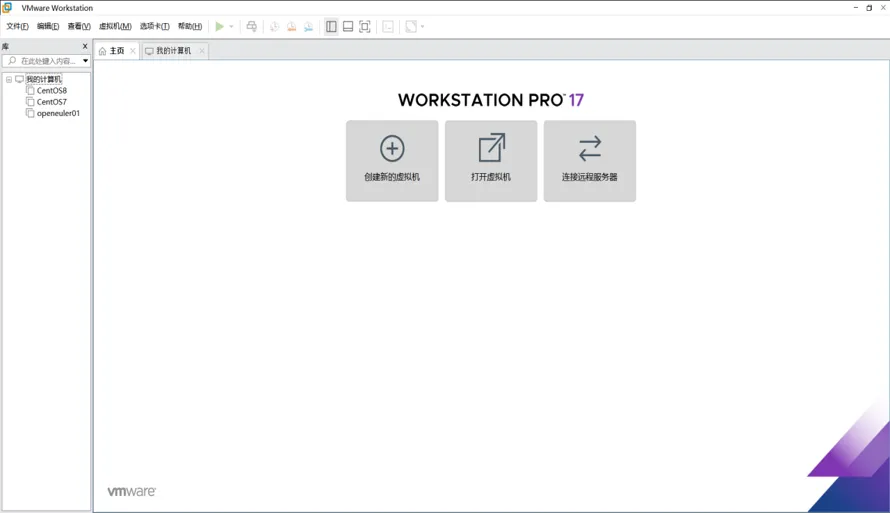Click the library search input field
890x514 pixels.
coord(47,61)
